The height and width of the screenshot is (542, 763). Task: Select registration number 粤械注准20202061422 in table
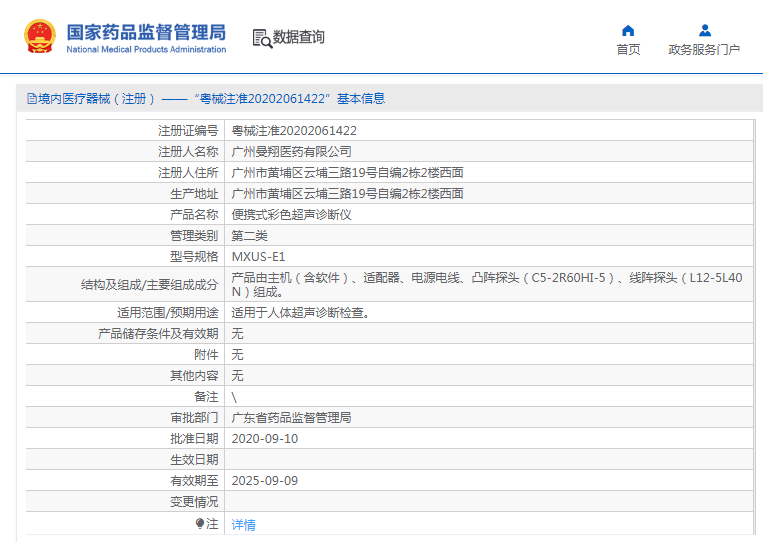[x=294, y=131]
